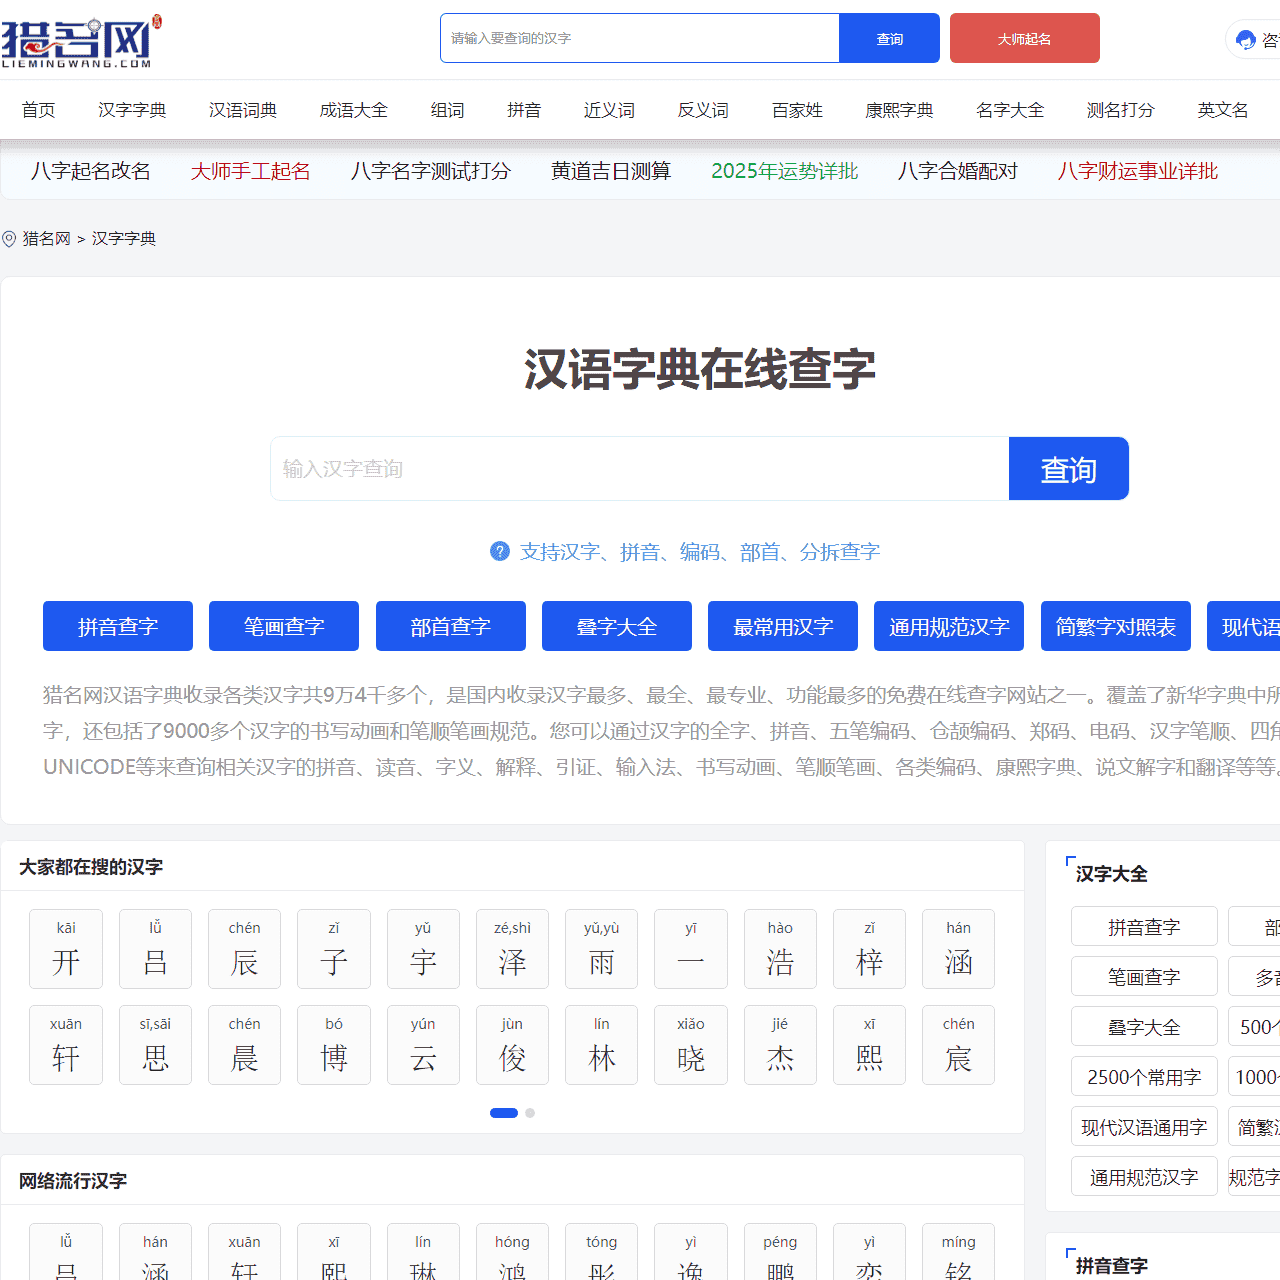This screenshot has width=1280, height=1280.
Task: Click the location pin icon in breadcrumb
Action: click(x=8, y=238)
